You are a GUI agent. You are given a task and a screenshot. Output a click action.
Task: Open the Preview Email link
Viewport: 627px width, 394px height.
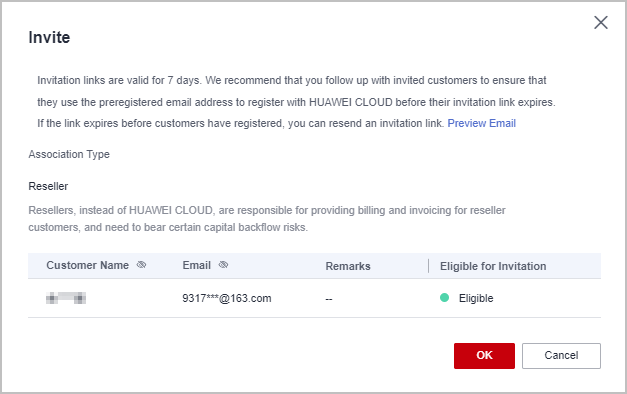coord(481,123)
